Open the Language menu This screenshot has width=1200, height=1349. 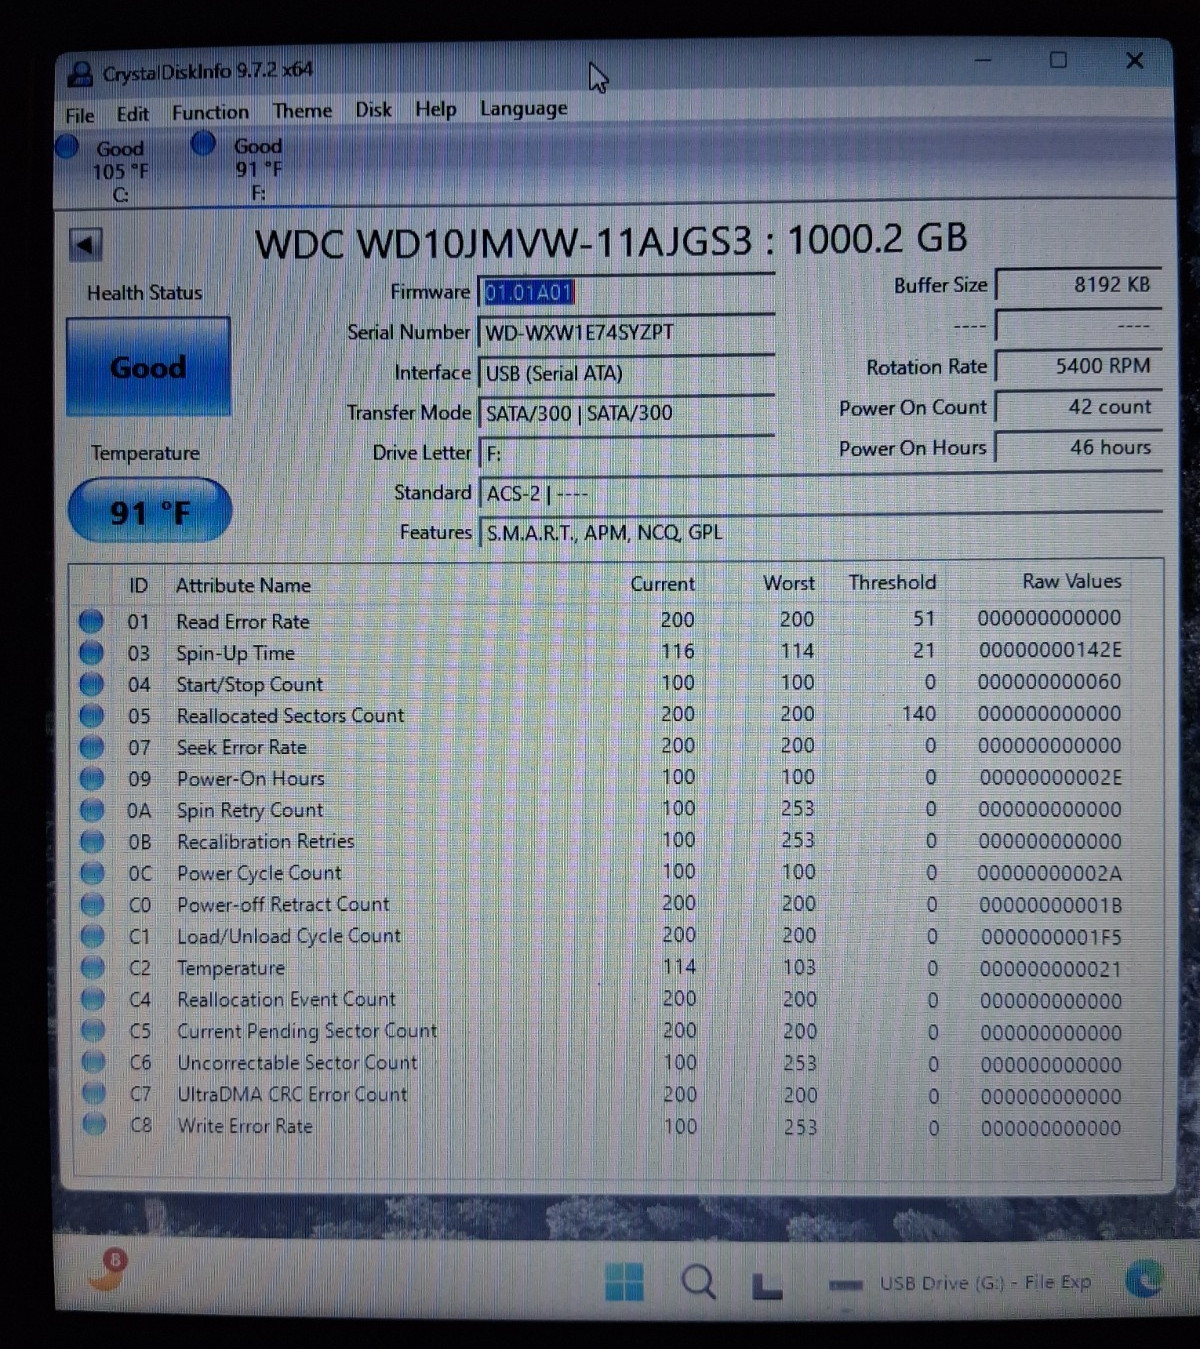tap(523, 108)
